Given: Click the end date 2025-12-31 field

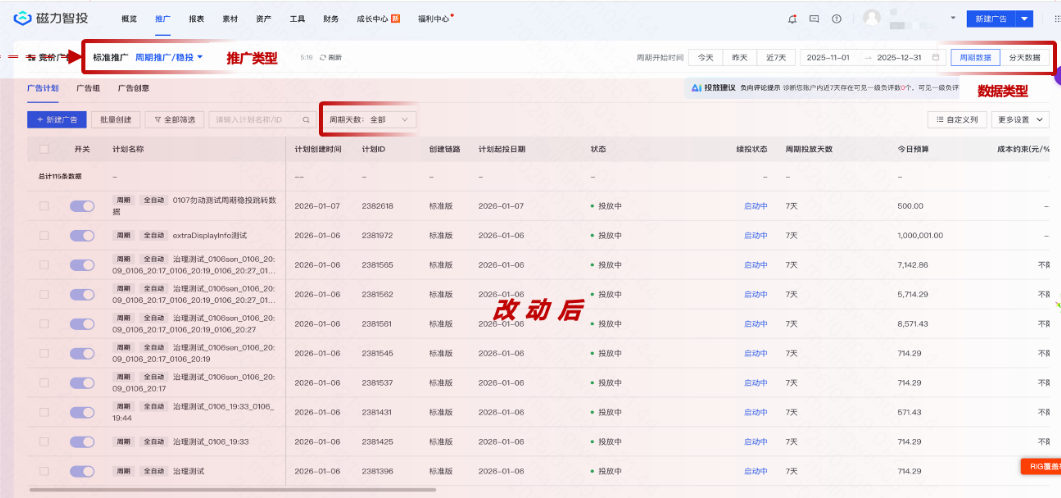Looking at the screenshot, I should click(899, 58).
